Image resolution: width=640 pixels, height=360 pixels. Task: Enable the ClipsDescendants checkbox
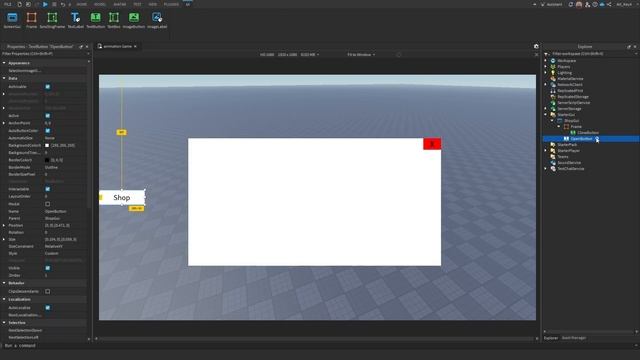point(48,291)
